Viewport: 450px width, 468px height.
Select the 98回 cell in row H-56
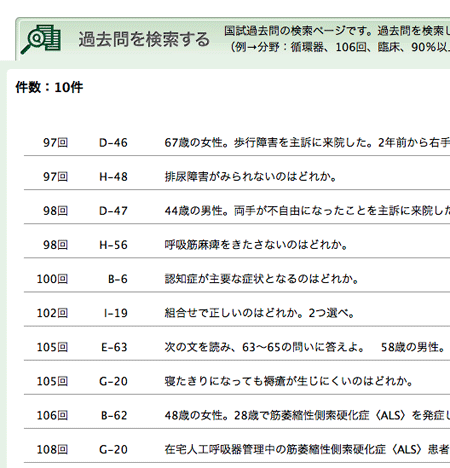(x=55, y=245)
